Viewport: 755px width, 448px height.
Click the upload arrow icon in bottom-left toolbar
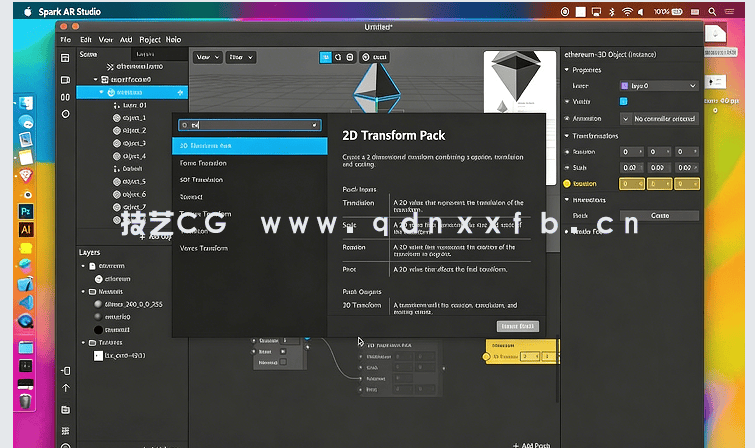point(65,387)
